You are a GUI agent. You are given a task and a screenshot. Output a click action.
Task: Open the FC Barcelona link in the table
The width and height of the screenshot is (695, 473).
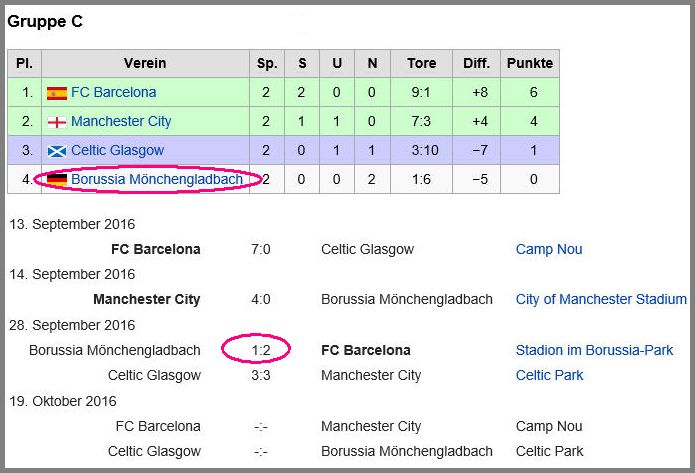113,92
